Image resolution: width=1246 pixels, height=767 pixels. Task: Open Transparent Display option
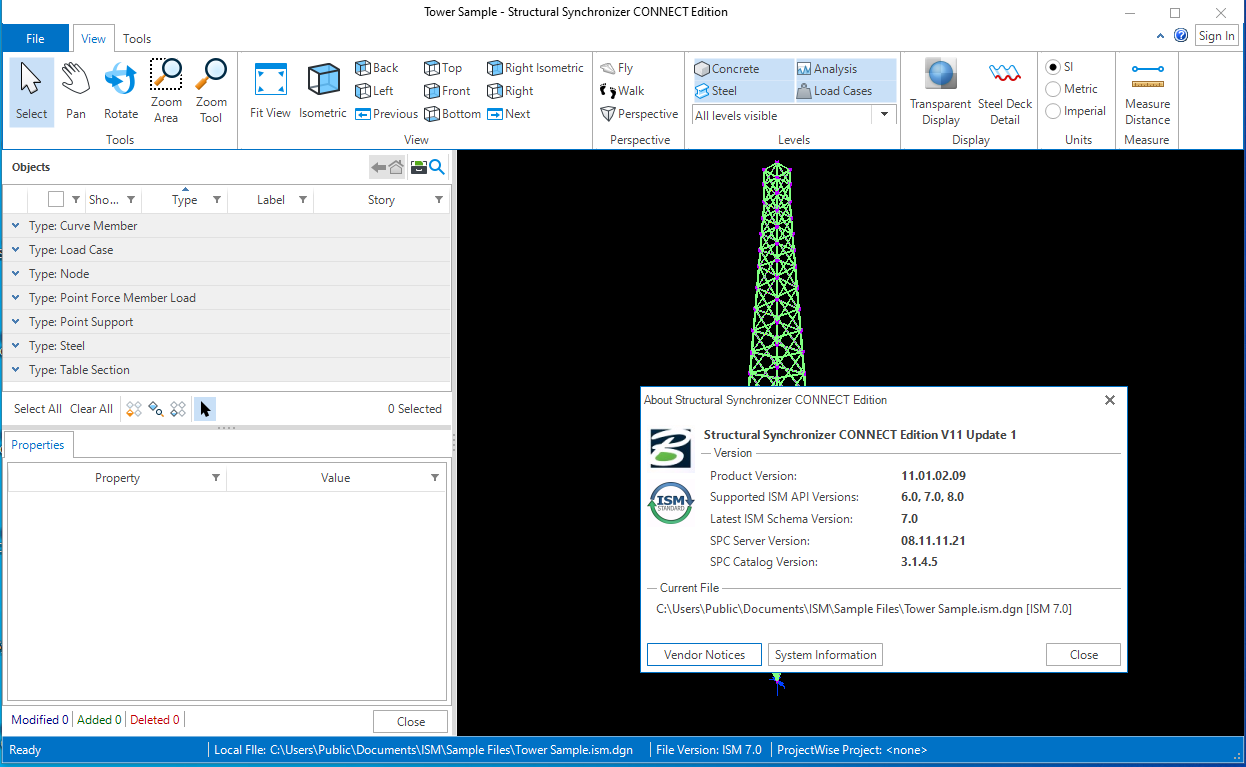tap(940, 91)
